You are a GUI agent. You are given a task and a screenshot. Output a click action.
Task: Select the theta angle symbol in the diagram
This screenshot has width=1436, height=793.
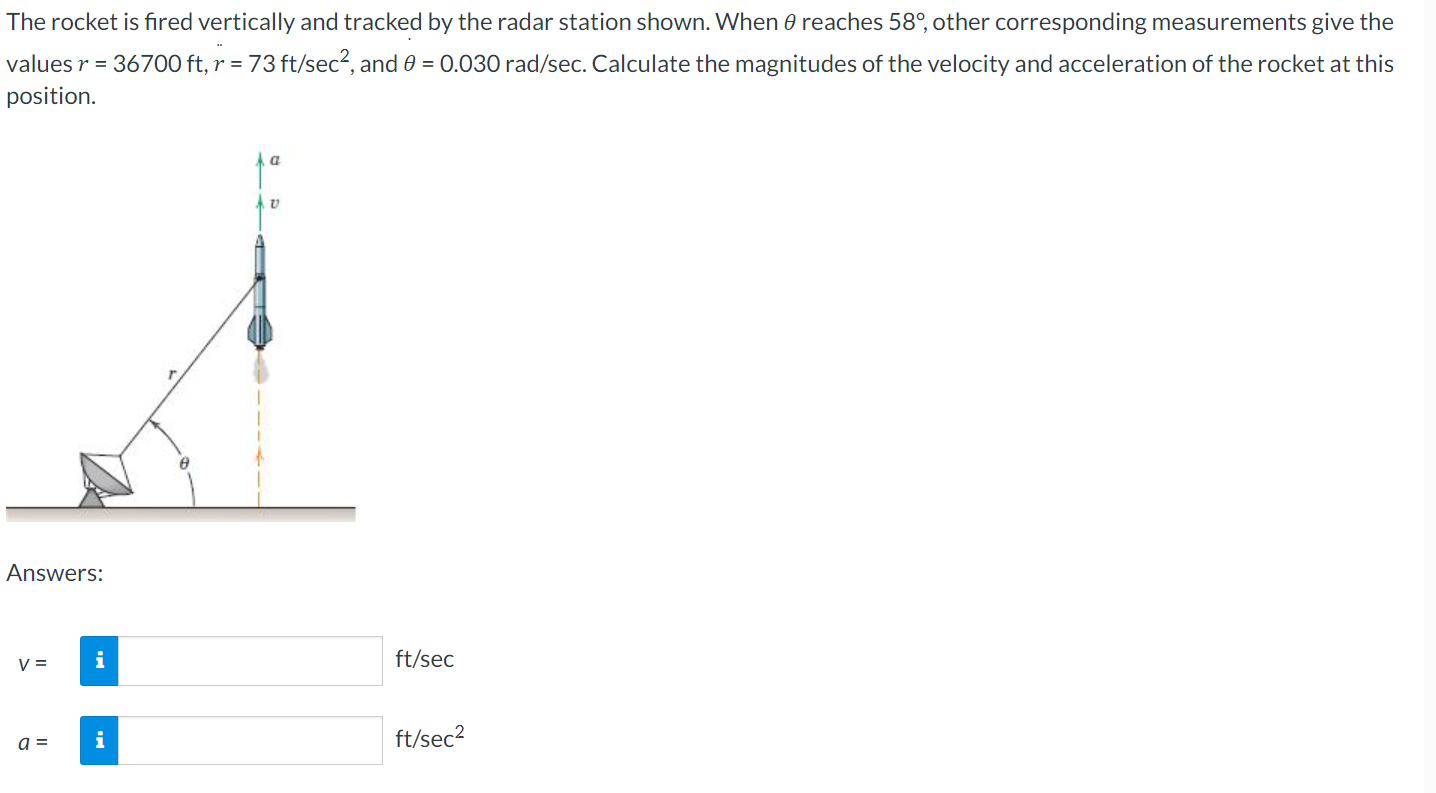[183, 462]
